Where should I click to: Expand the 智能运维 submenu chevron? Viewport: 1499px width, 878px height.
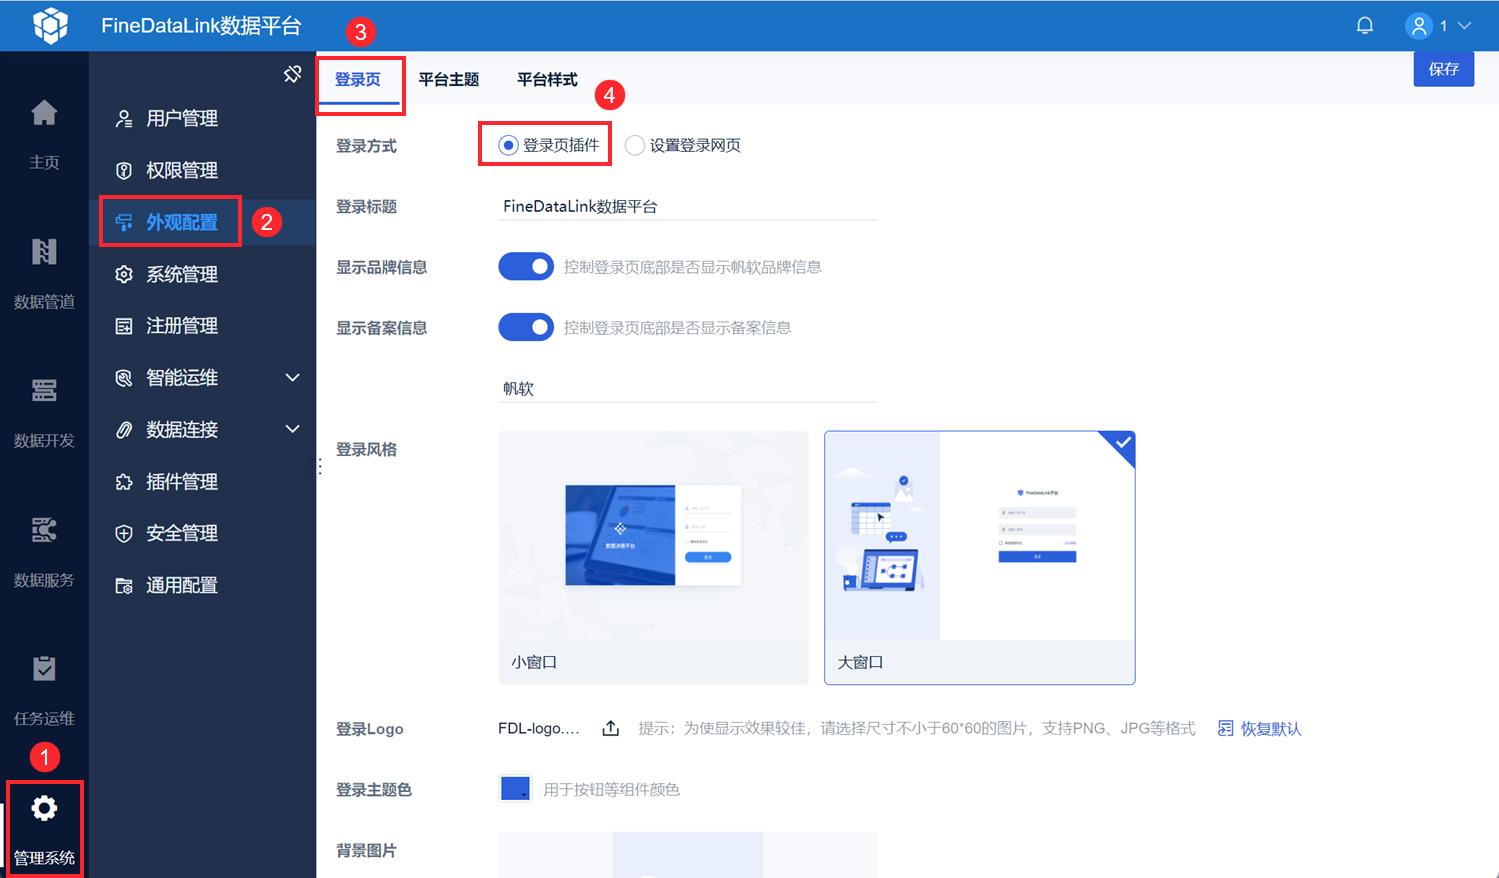[x=292, y=378]
